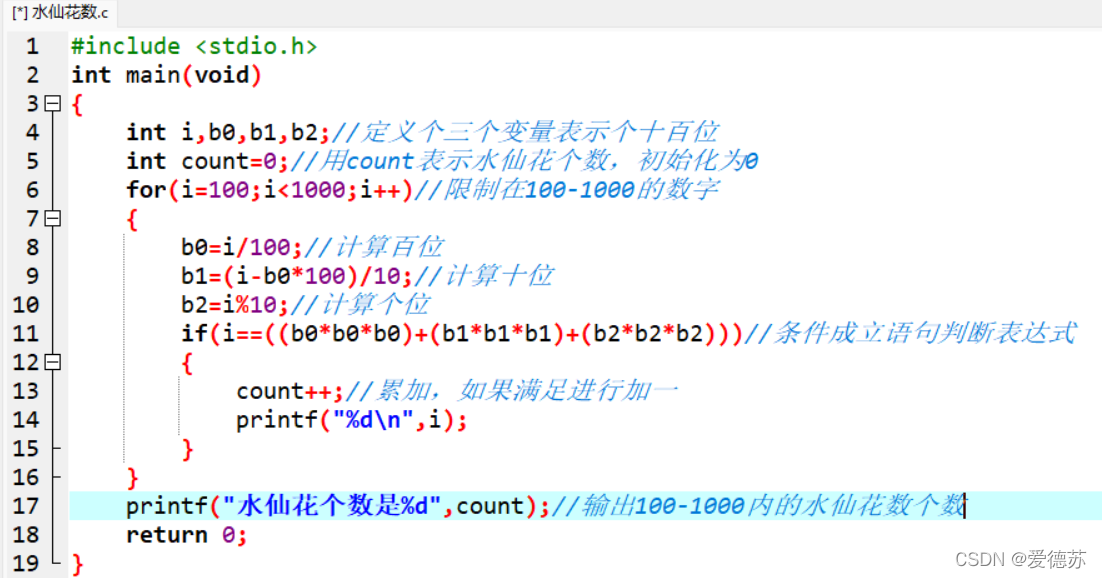Click the comment '//限制在100-1000的数字'
Viewport: 1102px width, 578px height.
tap(566, 190)
